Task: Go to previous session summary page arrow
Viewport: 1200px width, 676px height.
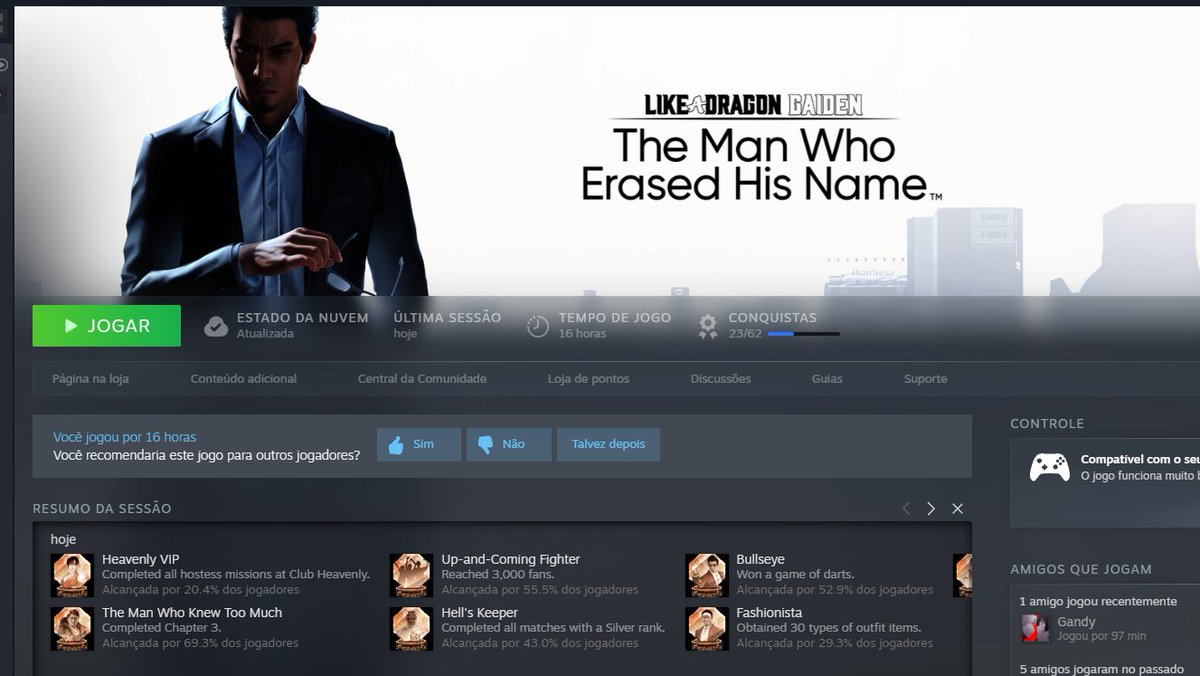Action: point(906,509)
